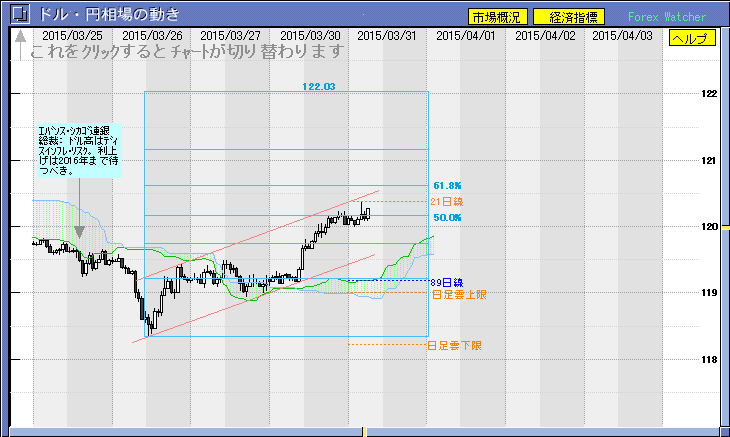Click the blue 89日線 label
Screen dimensions: 730x437
[447, 282]
